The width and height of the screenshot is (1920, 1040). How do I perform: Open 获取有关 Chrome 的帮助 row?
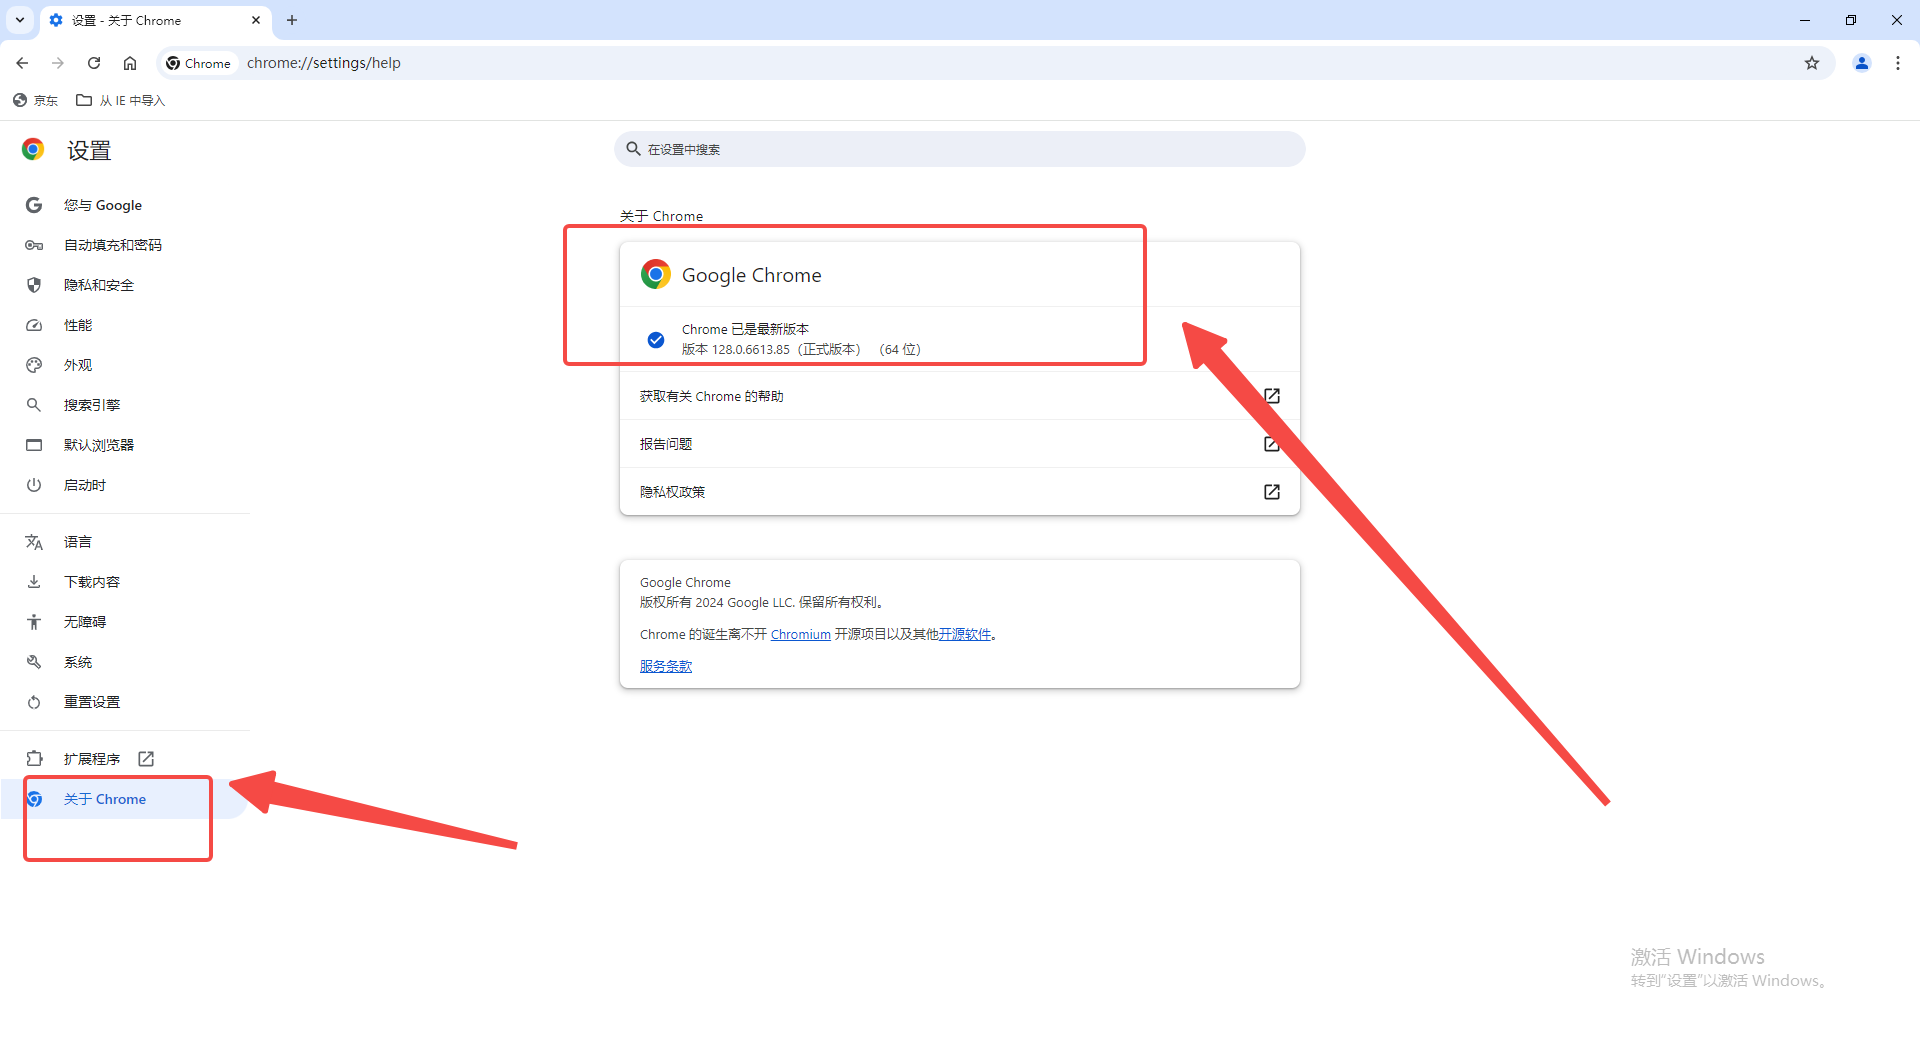click(x=959, y=396)
